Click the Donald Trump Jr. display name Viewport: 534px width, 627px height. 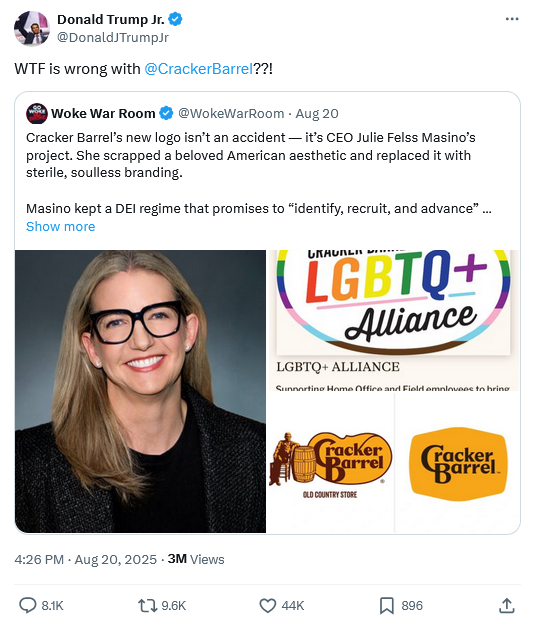(111, 19)
